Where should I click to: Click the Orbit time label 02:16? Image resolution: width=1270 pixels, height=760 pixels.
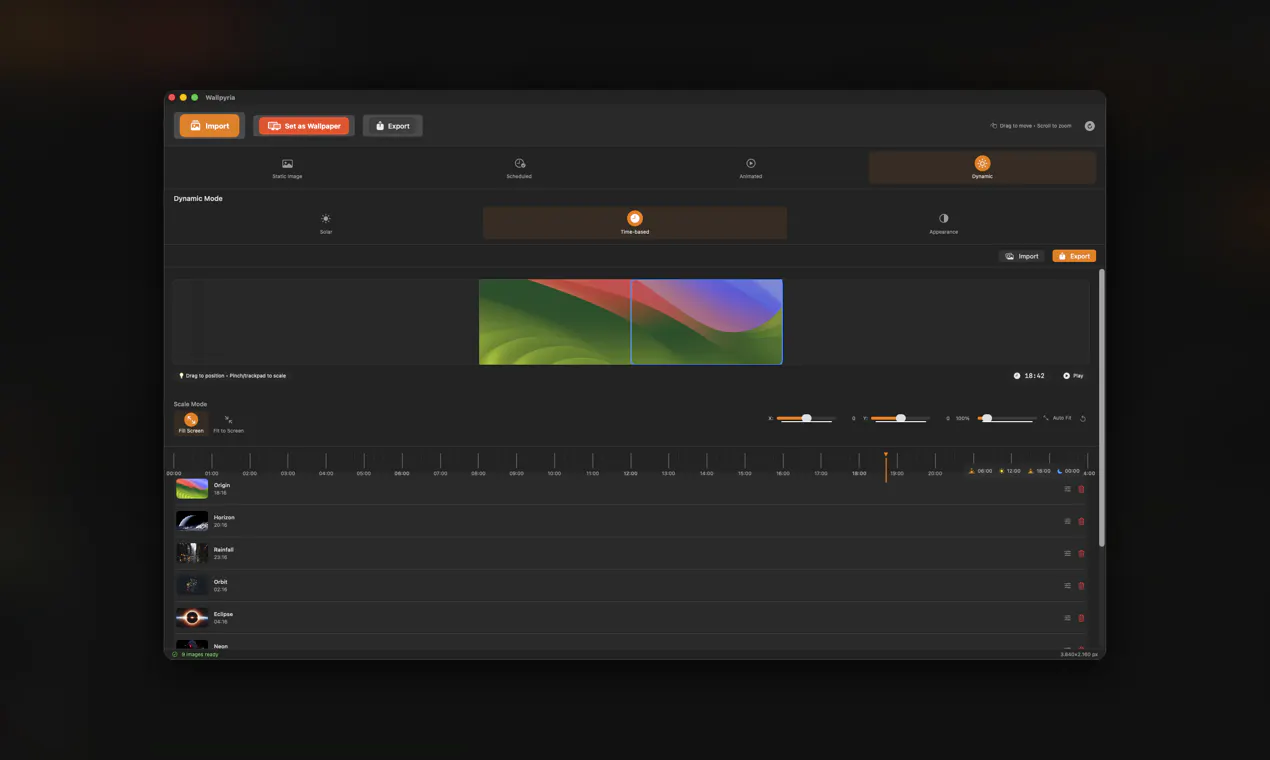(220, 589)
